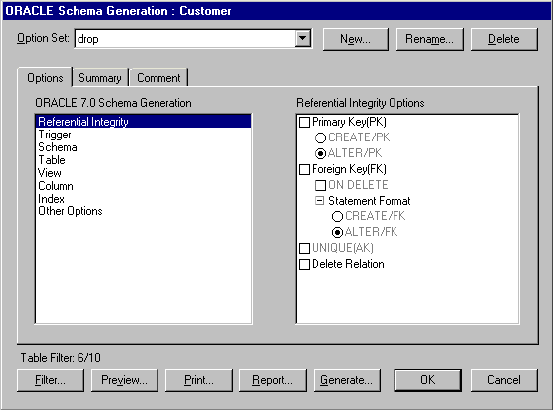Open the Option Set dropdown arrow
The image size is (553, 410).
pos(303,38)
